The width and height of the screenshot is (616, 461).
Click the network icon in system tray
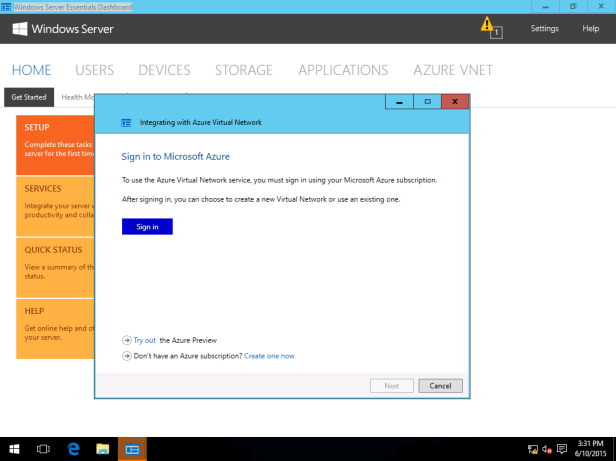pyautogui.click(x=533, y=450)
